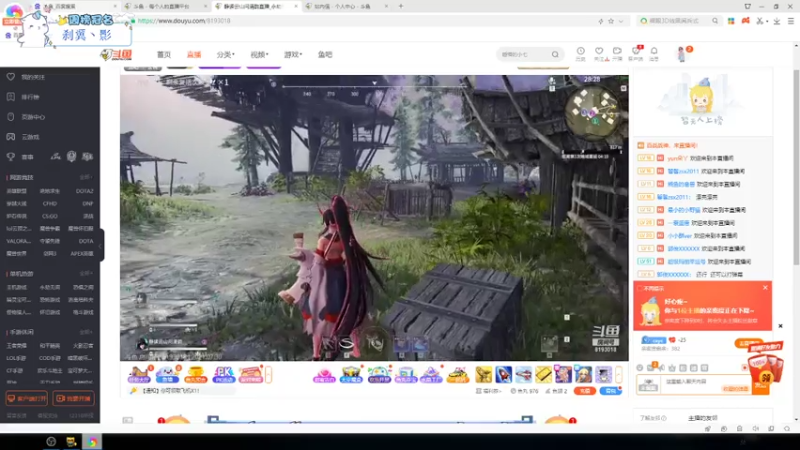Open the CFHD category link
Image resolution: width=800 pixels, height=450 pixels.
click(50, 204)
